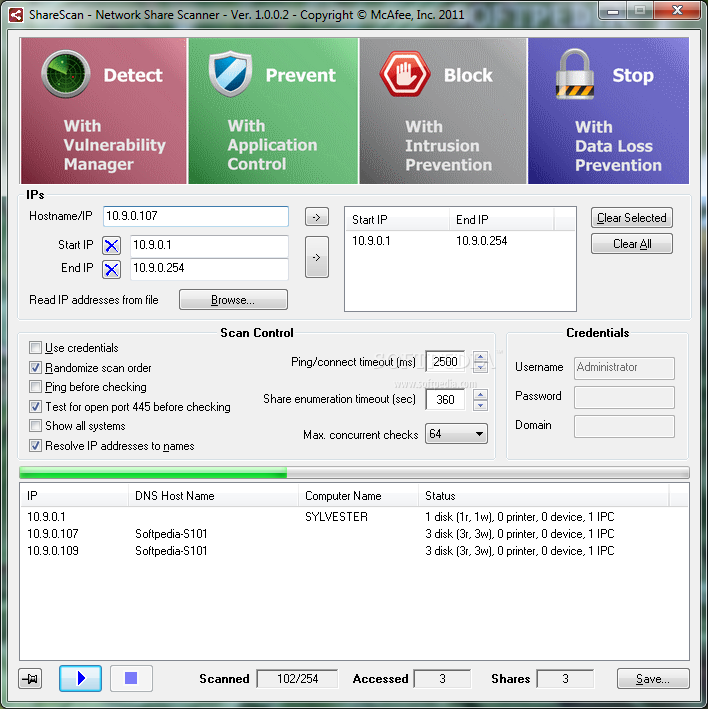Click the End IP input field
This screenshot has height=709, width=708.
tap(209, 269)
